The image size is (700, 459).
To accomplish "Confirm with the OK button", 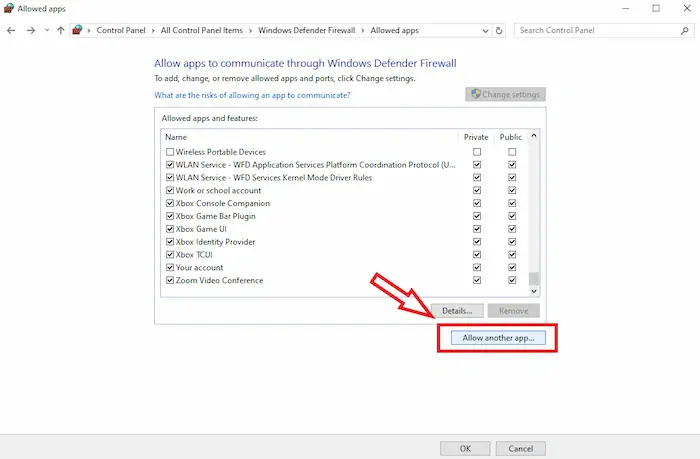I will pos(465,448).
